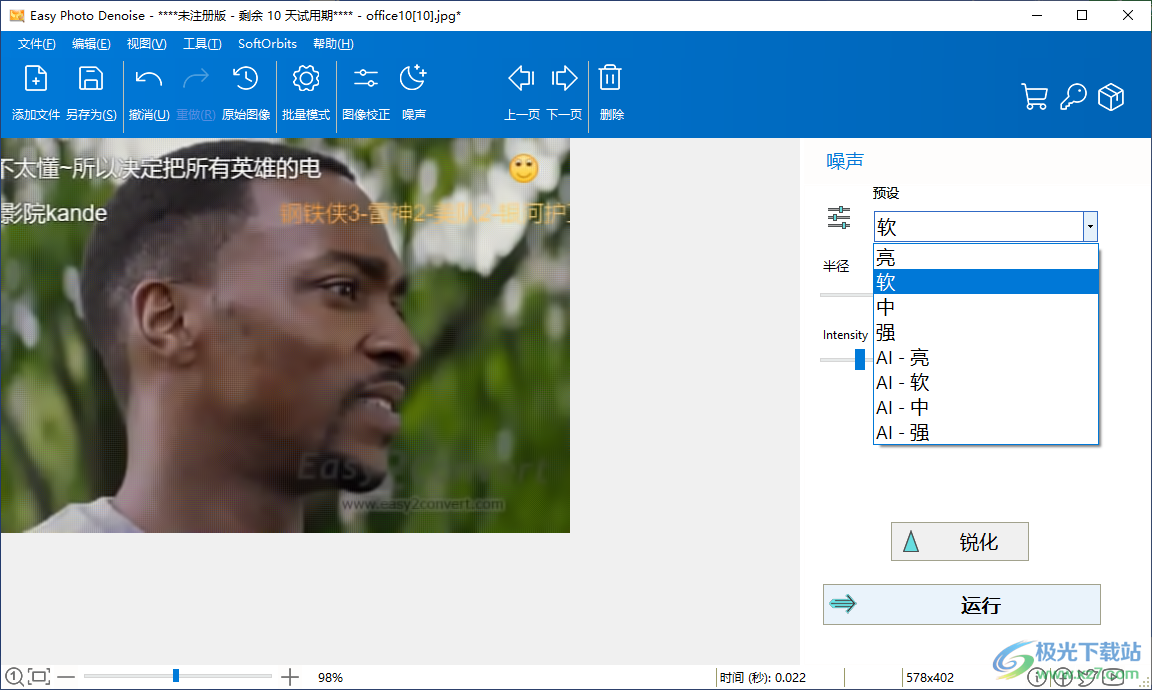Select the noise (噪声) moon tool
Viewport: 1152px width, 690px height.
413,79
